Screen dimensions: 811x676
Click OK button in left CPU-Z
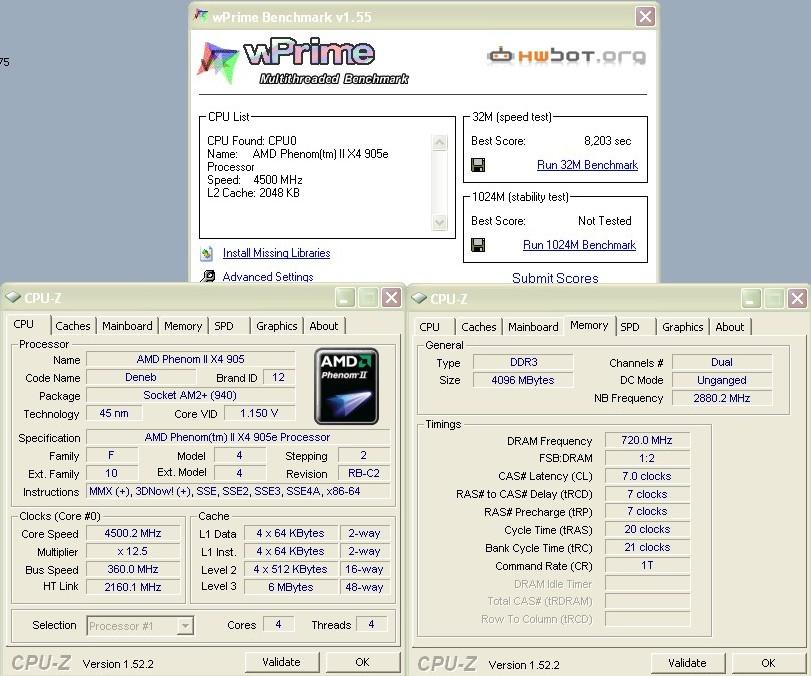tap(363, 662)
